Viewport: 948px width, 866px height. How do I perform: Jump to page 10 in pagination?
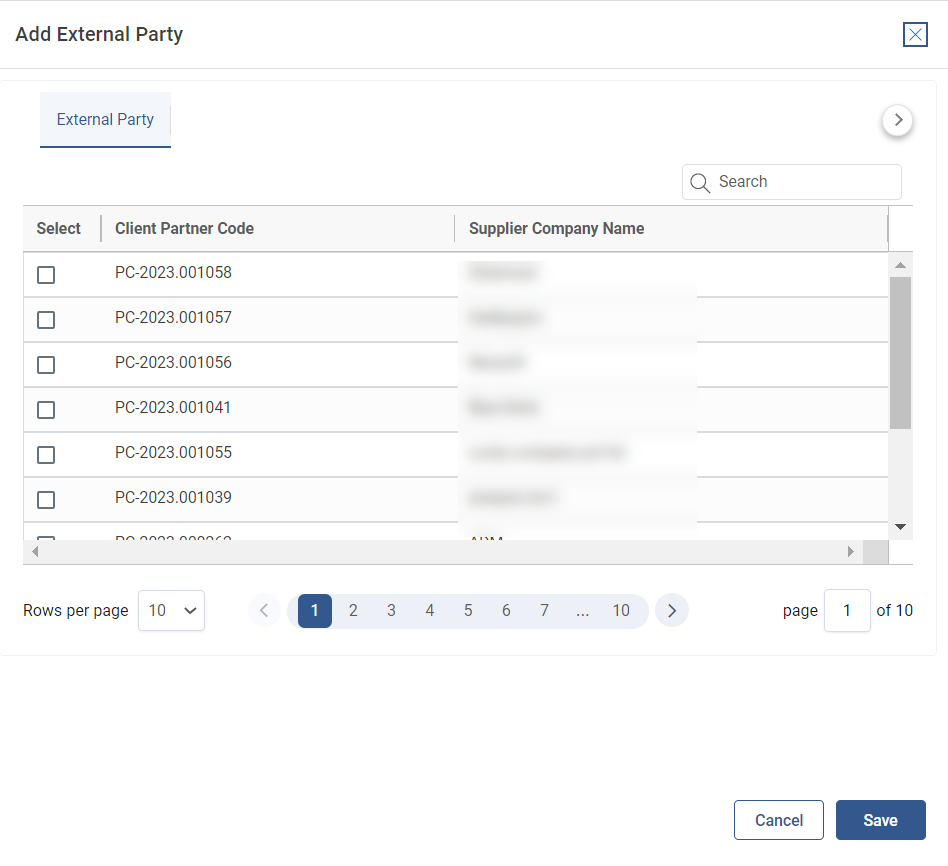tap(621, 610)
